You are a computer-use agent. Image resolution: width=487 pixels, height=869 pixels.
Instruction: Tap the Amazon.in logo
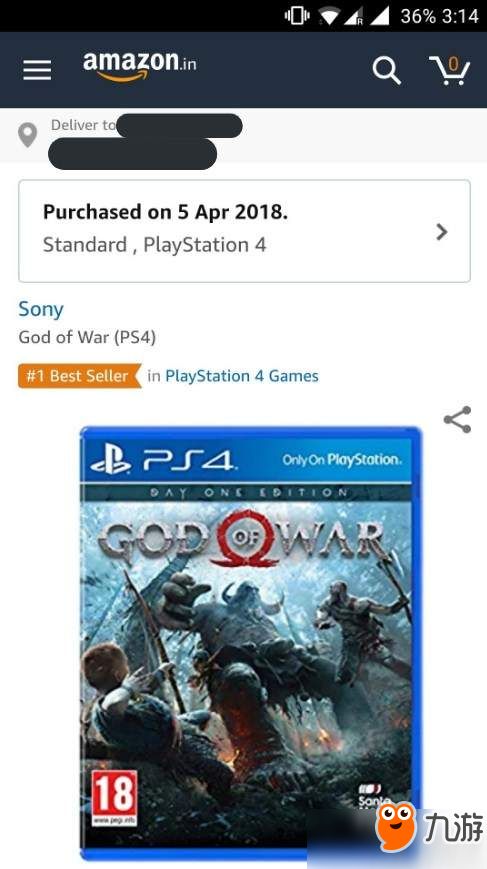coord(139,67)
